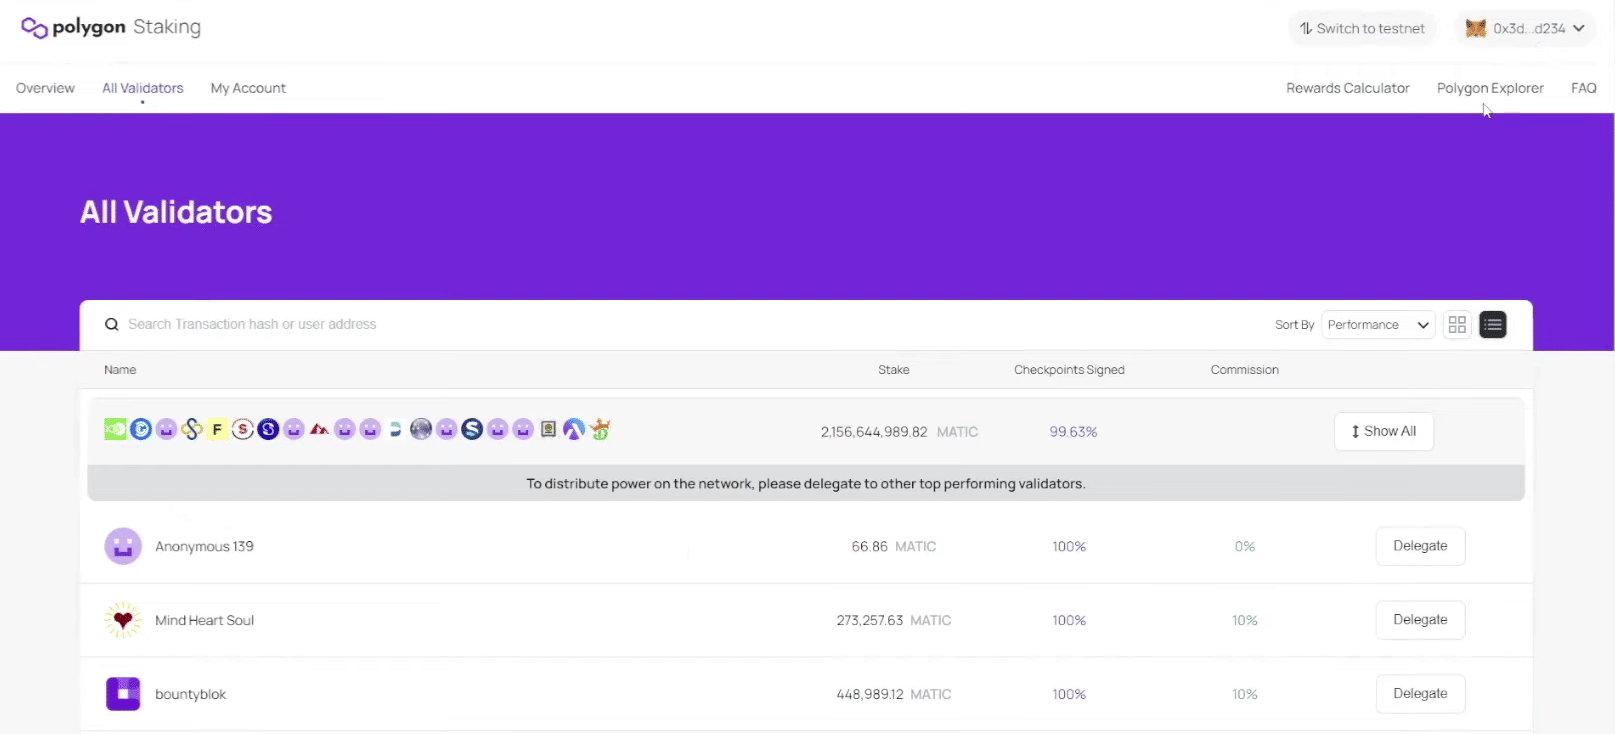Click the blue-purple A validator icon

[574, 430]
